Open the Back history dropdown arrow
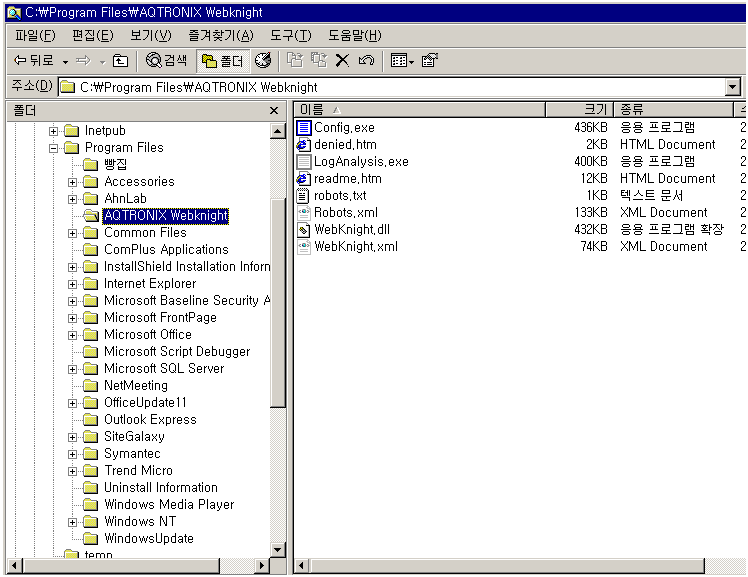Viewport: 748px width, 577px height. pyautogui.click(x=65, y=62)
